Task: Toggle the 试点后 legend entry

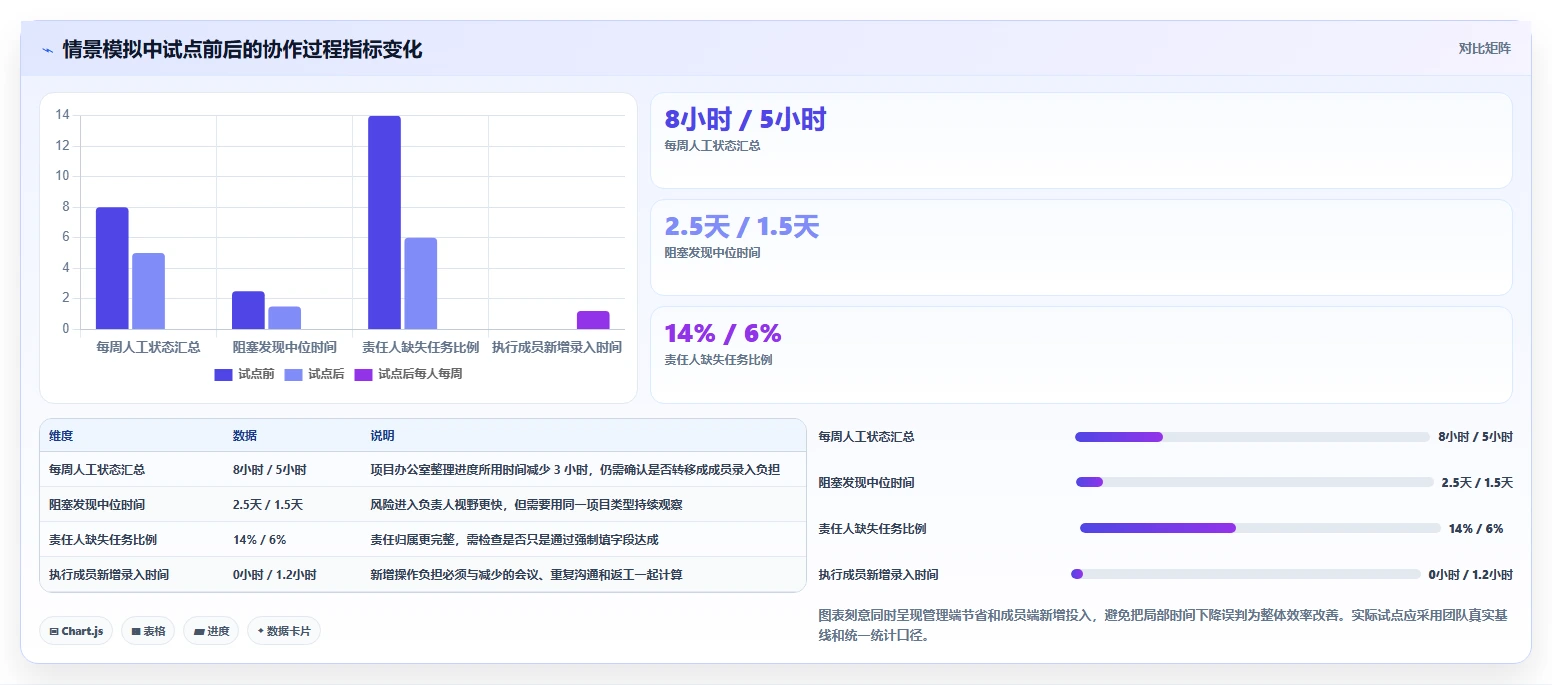Action: tap(314, 374)
